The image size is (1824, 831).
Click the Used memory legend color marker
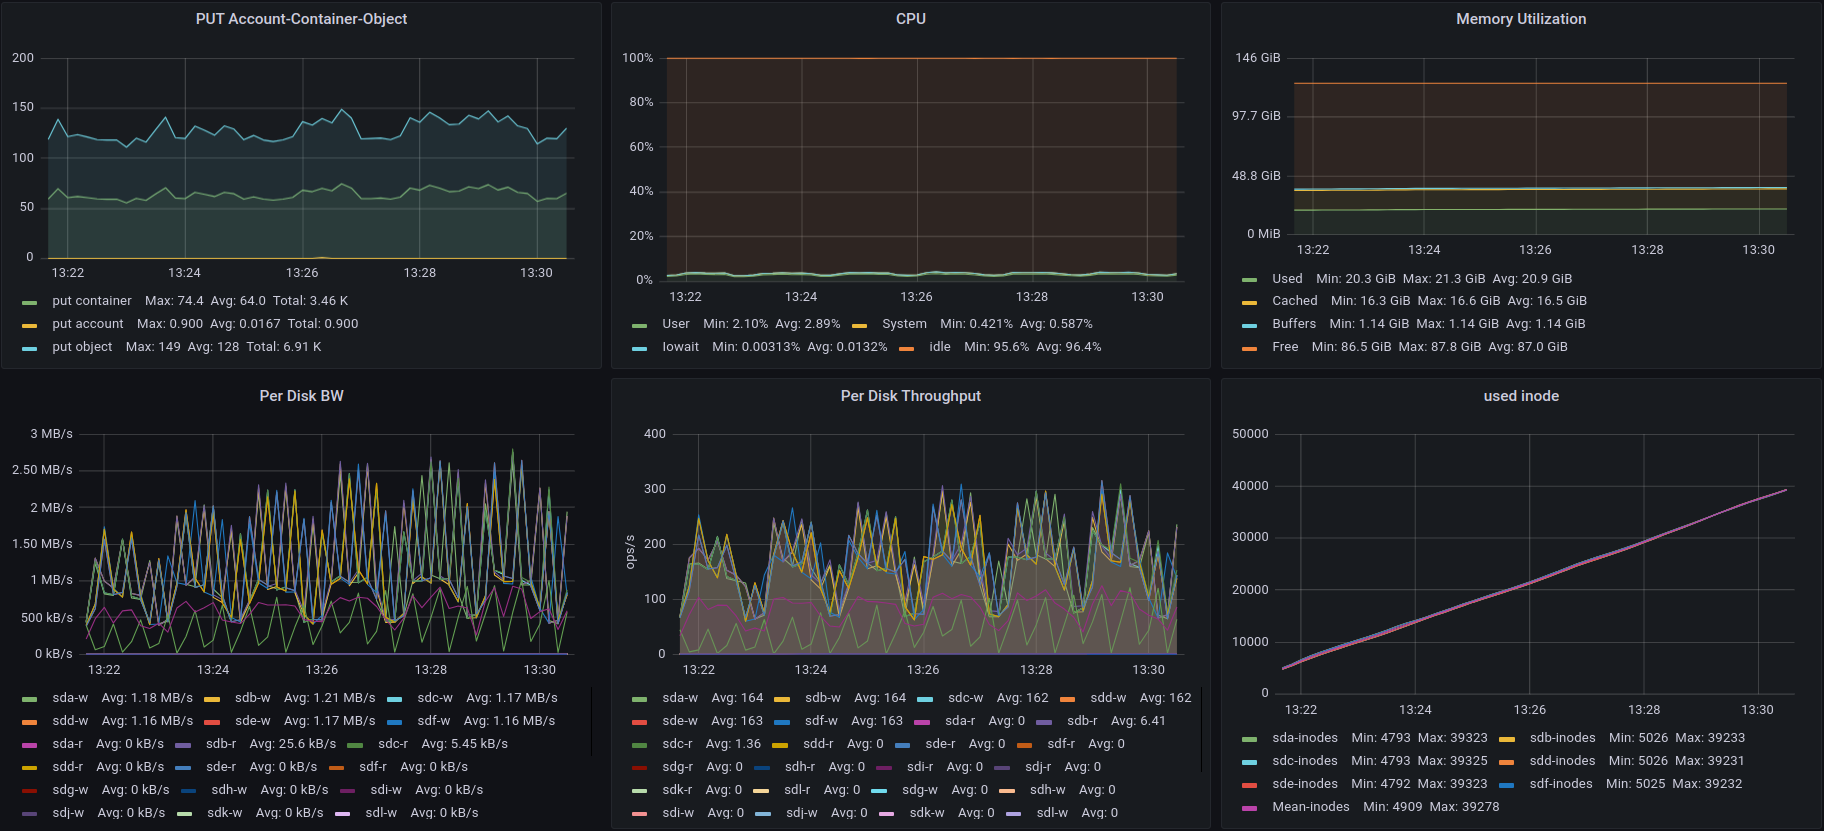(1249, 280)
